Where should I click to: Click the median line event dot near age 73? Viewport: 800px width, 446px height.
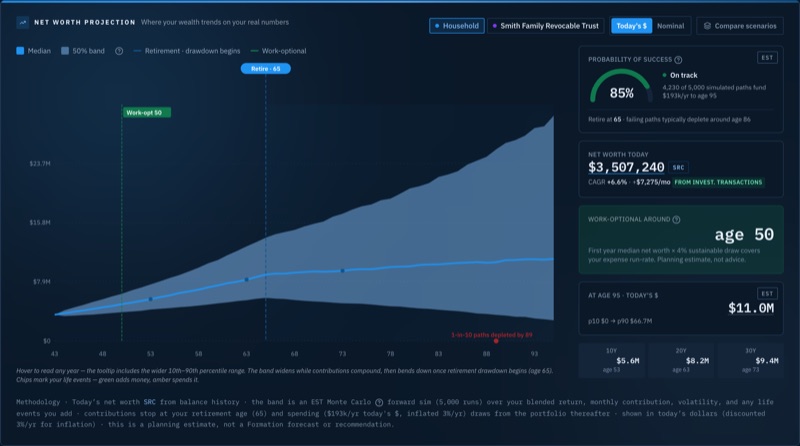point(342,271)
